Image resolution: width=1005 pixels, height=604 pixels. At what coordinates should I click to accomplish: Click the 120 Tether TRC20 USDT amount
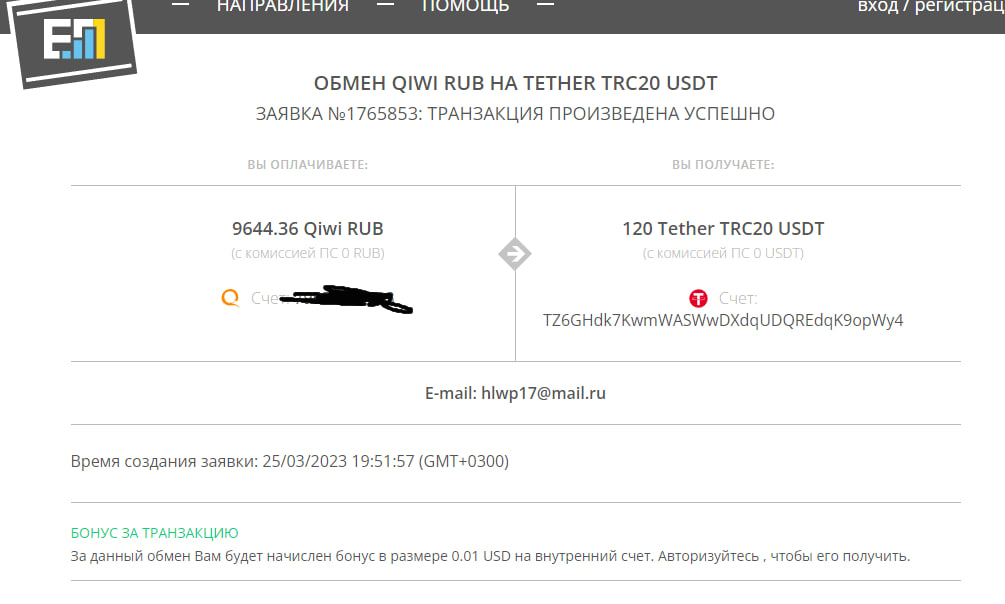click(723, 228)
